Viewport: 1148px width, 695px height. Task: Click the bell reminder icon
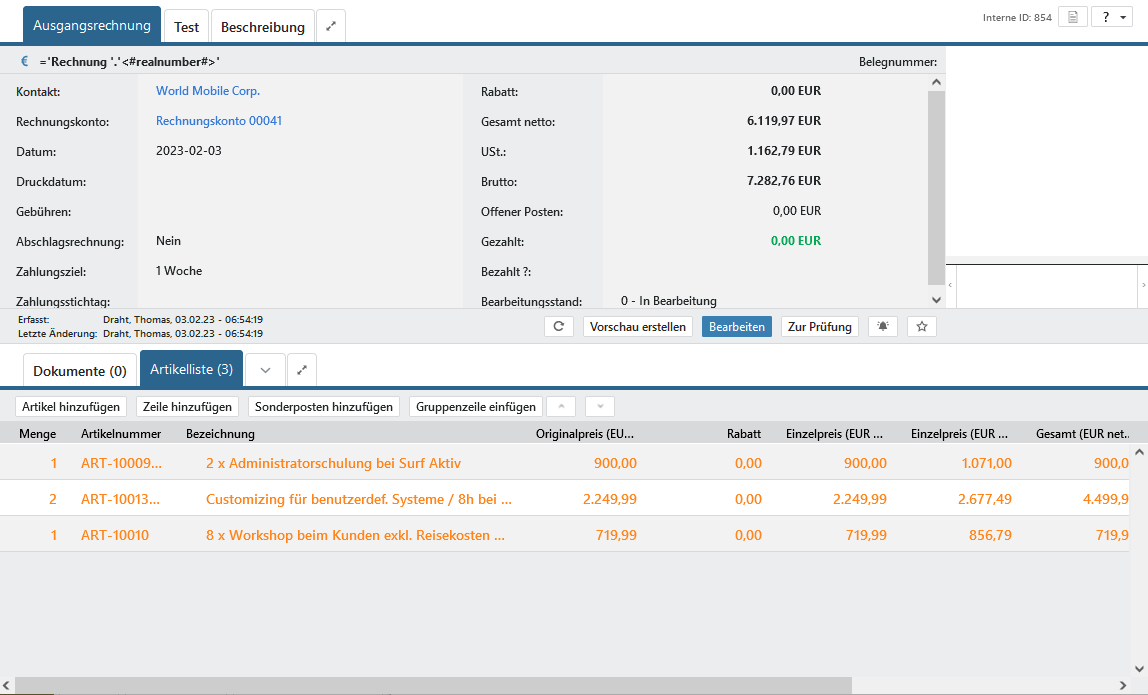coord(882,327)
